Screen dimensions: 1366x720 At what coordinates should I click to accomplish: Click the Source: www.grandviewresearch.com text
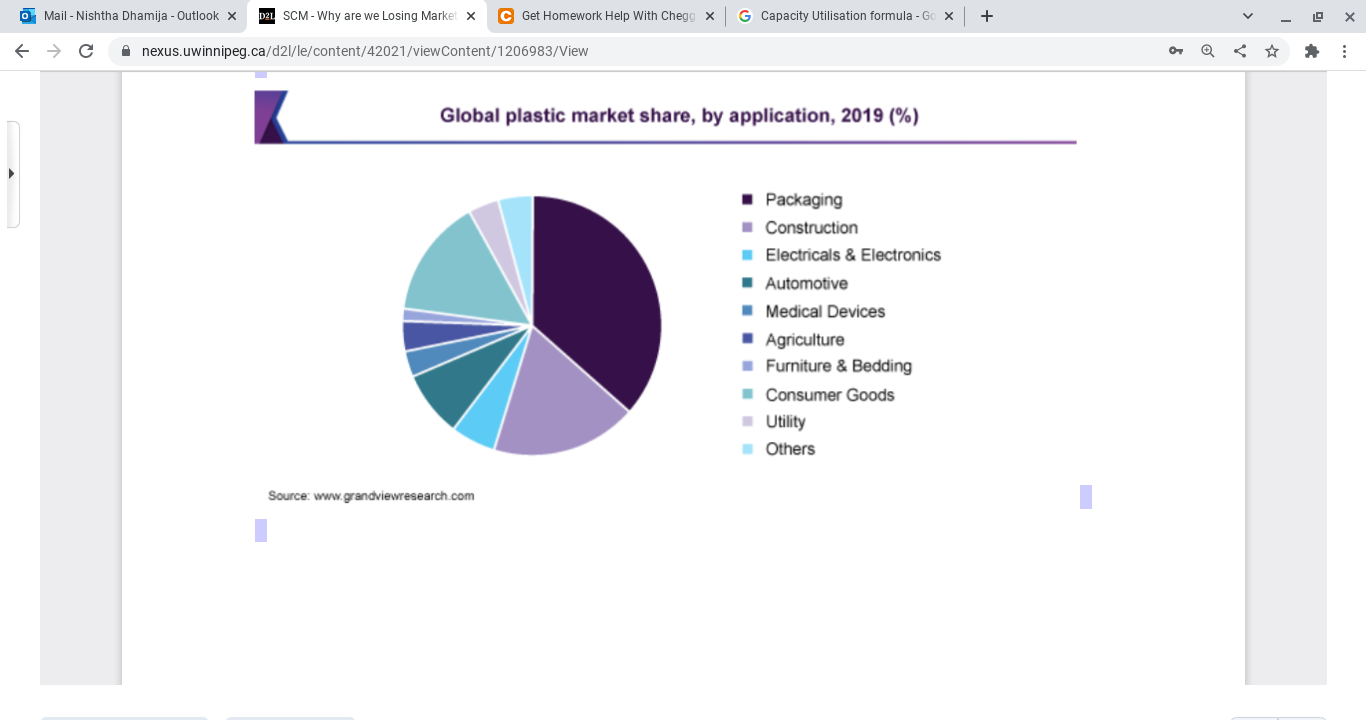click(x=371, y=496)
